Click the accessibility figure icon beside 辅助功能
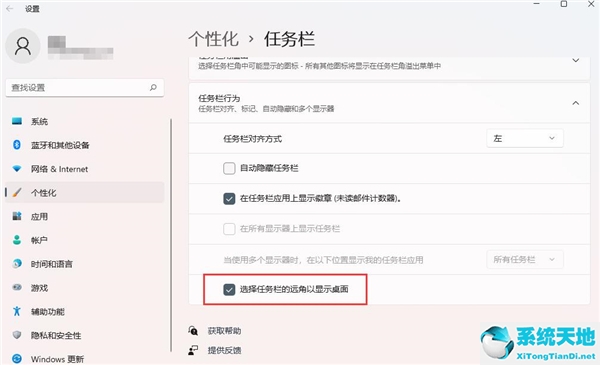This screenshot has width=600, height=365. tap(17, 311)
